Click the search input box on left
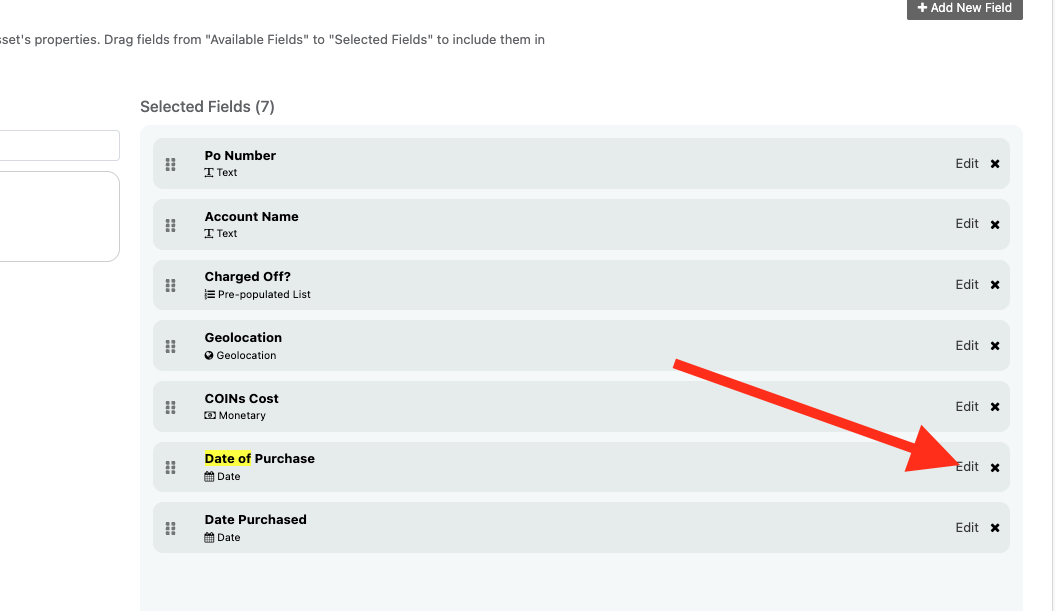 pyautogui.click(x=60, y=145)
